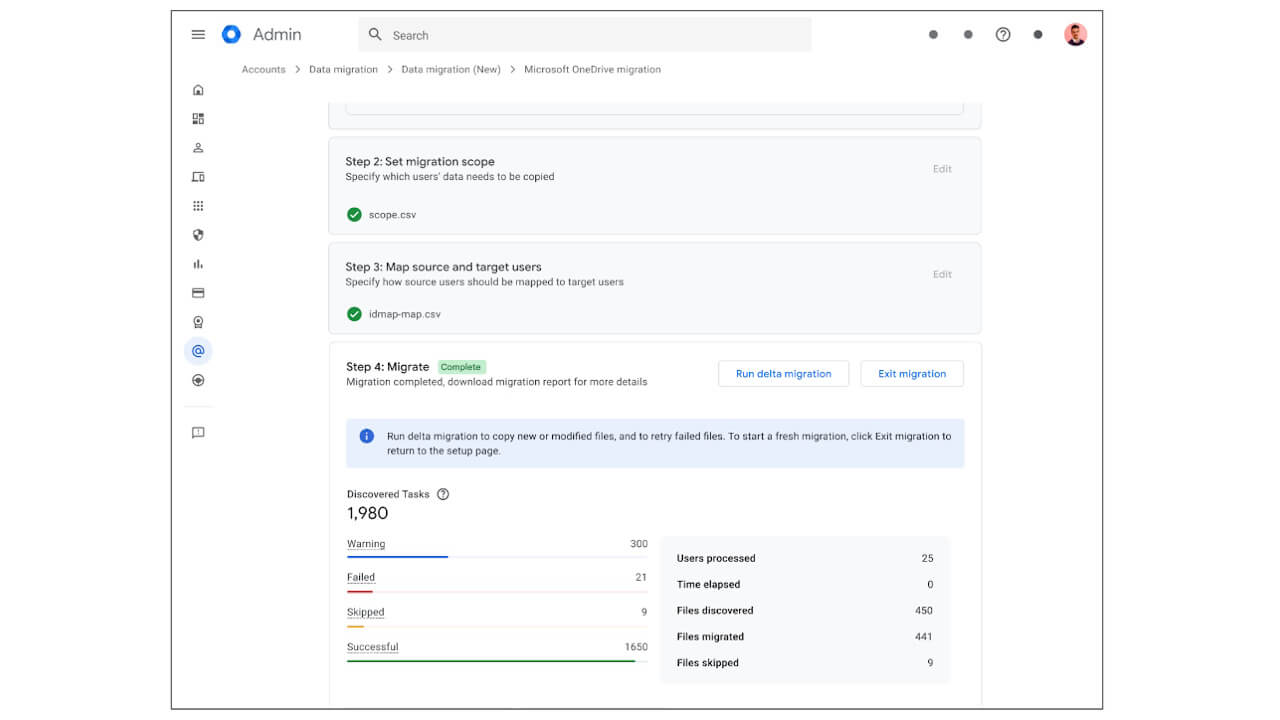Open the Devices icon in the sidebar
The image size is (1280, 720).
[x=198, y=176]
